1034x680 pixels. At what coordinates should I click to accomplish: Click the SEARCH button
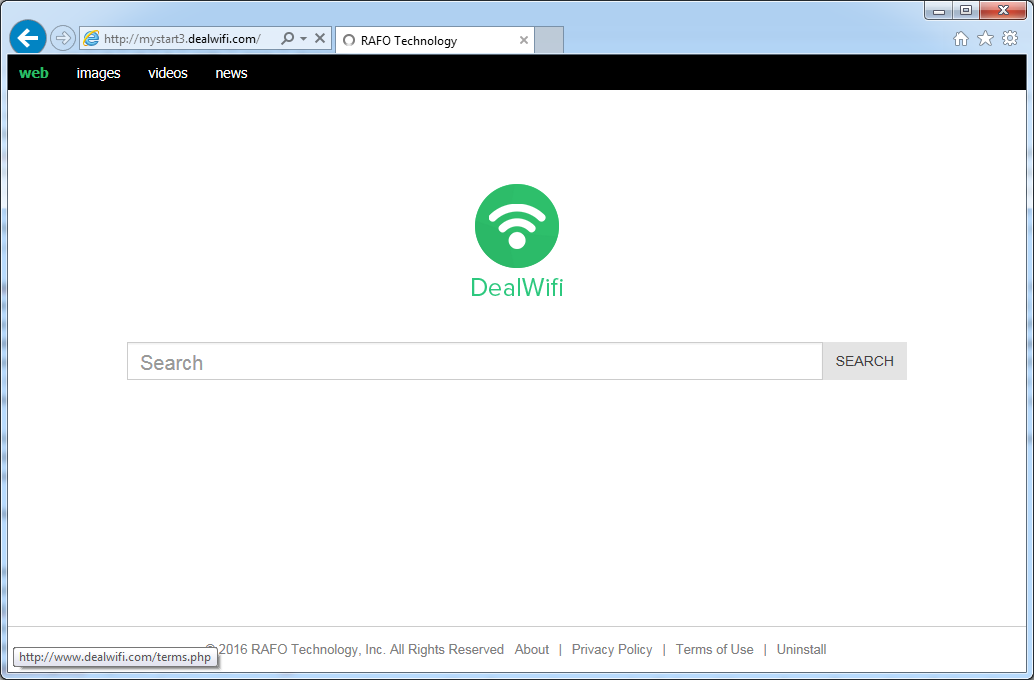tap(865, 361)
